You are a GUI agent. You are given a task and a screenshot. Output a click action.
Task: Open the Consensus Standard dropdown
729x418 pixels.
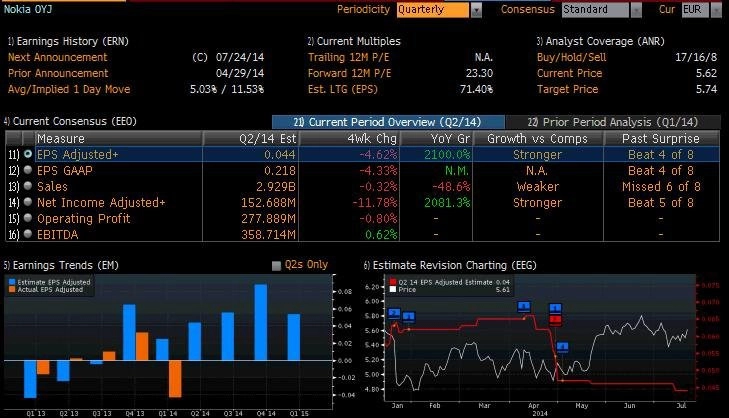point(636,10)
